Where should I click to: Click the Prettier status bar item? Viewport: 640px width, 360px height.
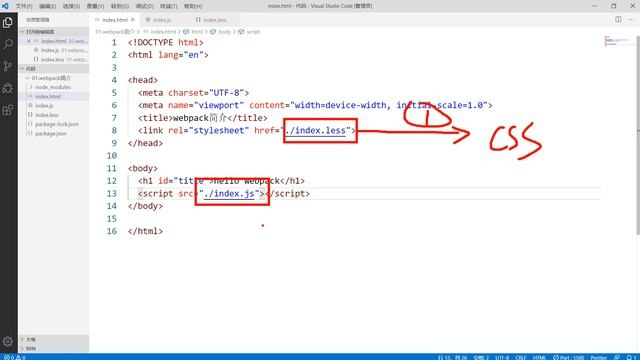tap(599, 357)
